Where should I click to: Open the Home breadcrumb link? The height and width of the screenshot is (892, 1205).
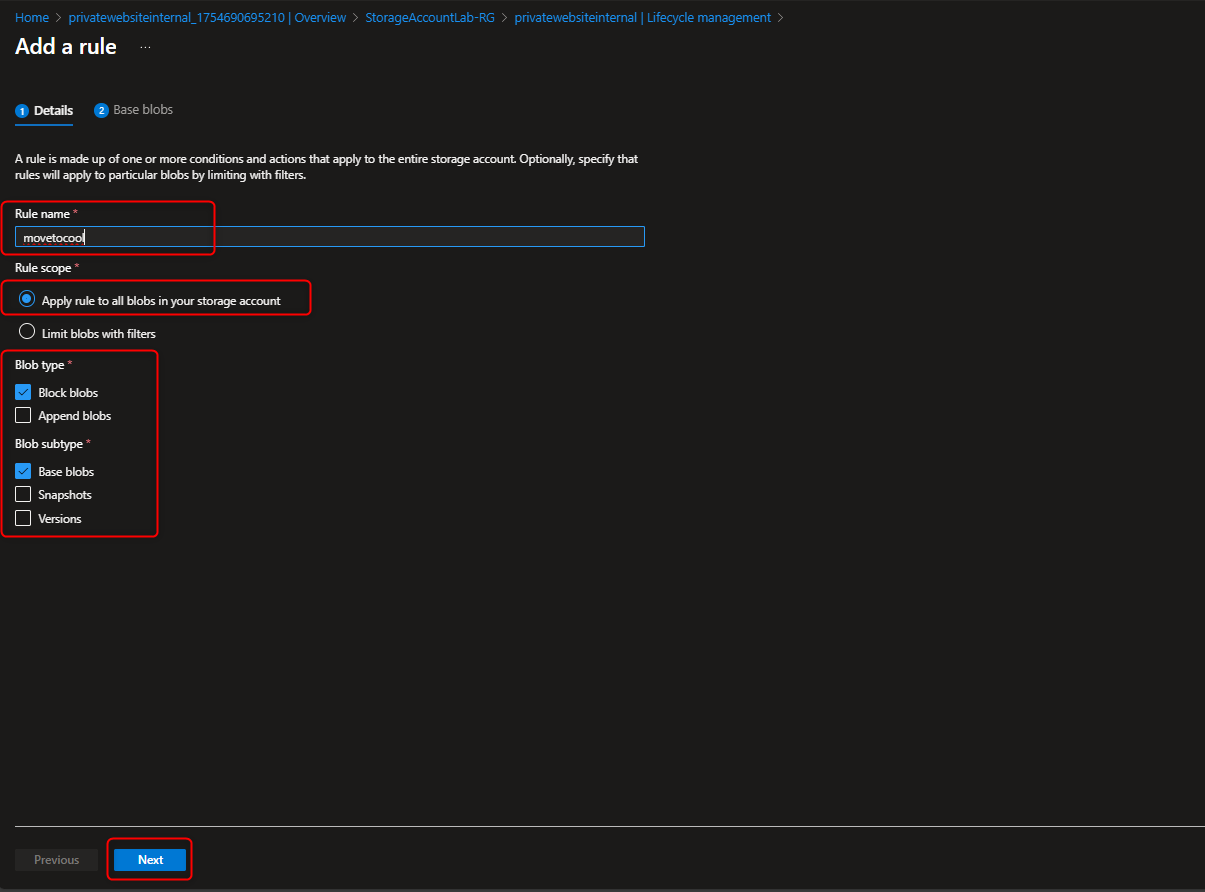click(31, 17)
